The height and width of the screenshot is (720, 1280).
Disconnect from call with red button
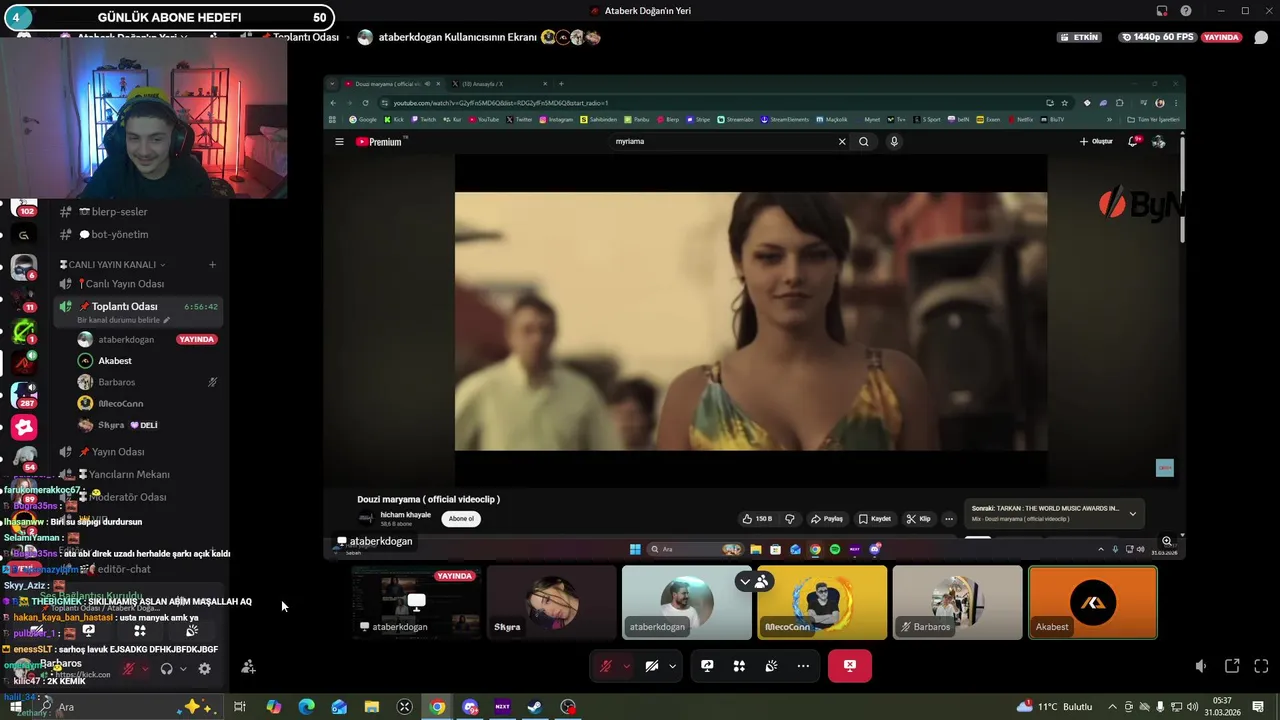coord(849,666)
